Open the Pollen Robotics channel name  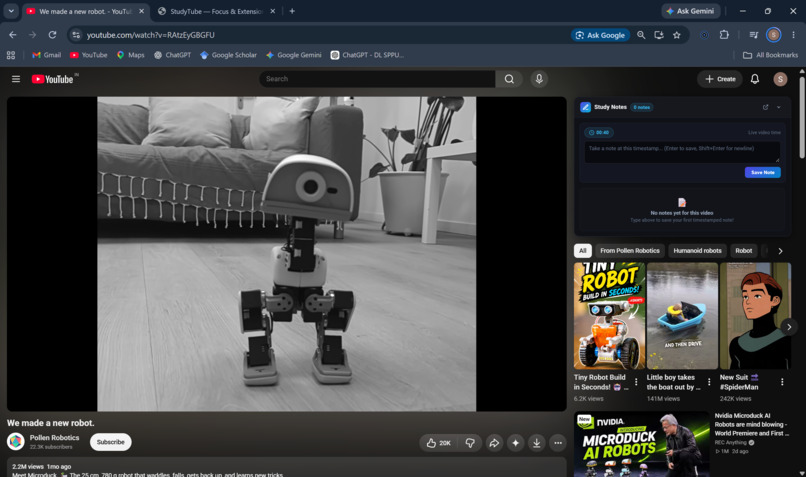[x=54, y=437]
